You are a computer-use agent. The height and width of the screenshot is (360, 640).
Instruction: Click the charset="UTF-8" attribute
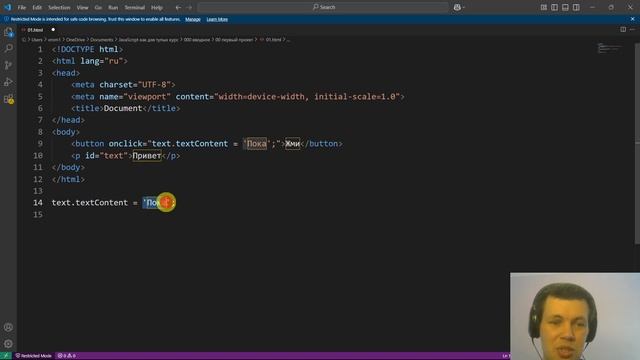[x=135, y=85]
